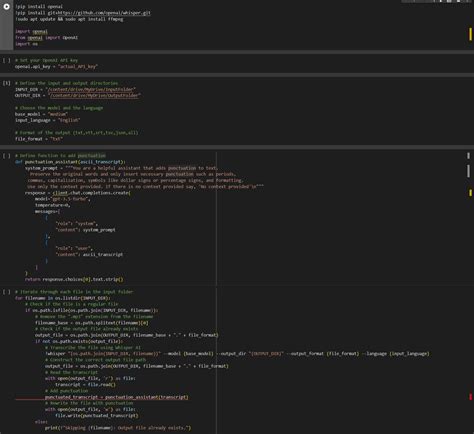Click the "role": "system" line

77,224
